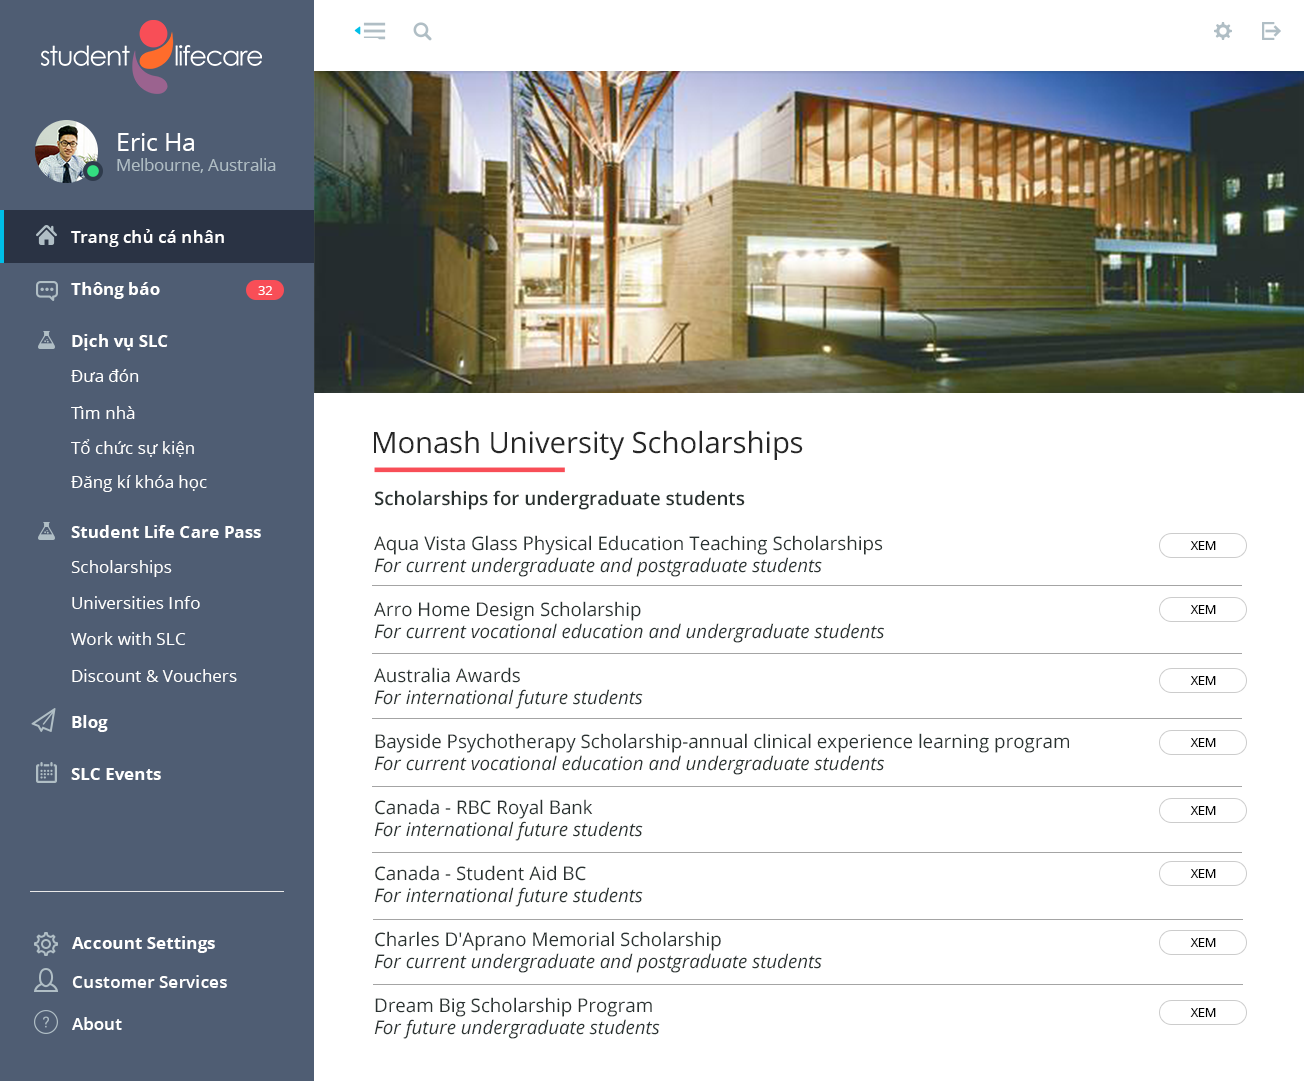Click the 32 notifications badge
Viewport: 1304px width, 1081px height.
click(x=265, y=290)
